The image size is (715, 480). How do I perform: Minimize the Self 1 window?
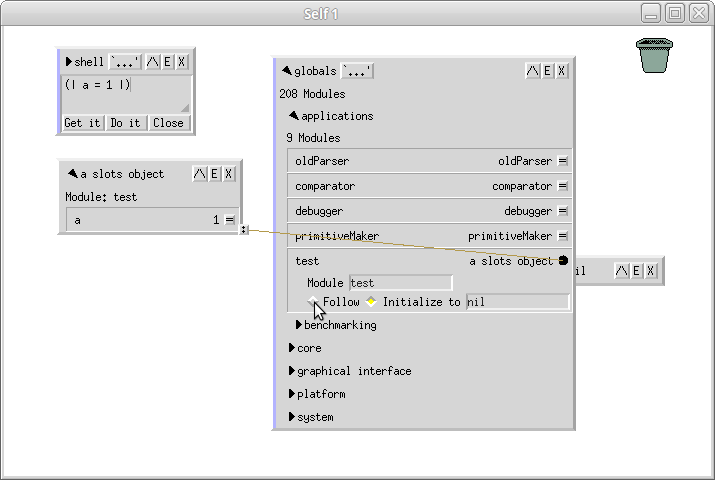point(651,13)
